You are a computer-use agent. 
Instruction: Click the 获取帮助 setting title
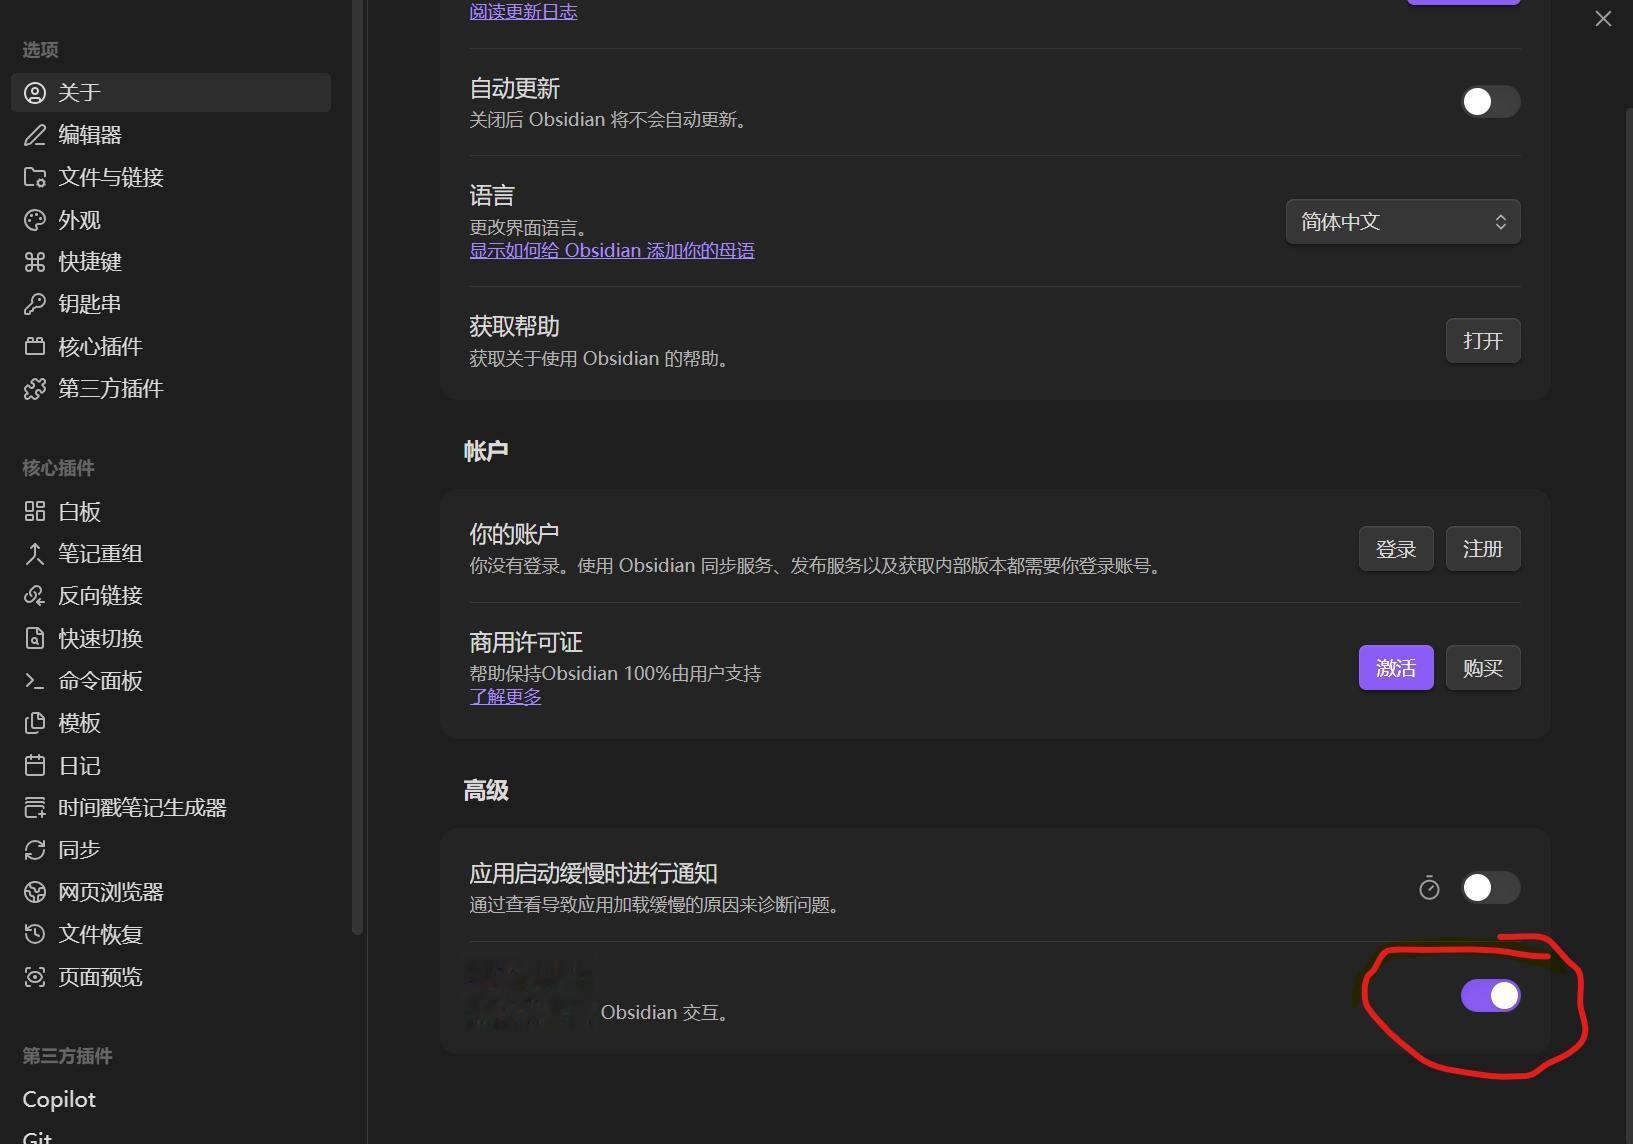pos(514,327)
